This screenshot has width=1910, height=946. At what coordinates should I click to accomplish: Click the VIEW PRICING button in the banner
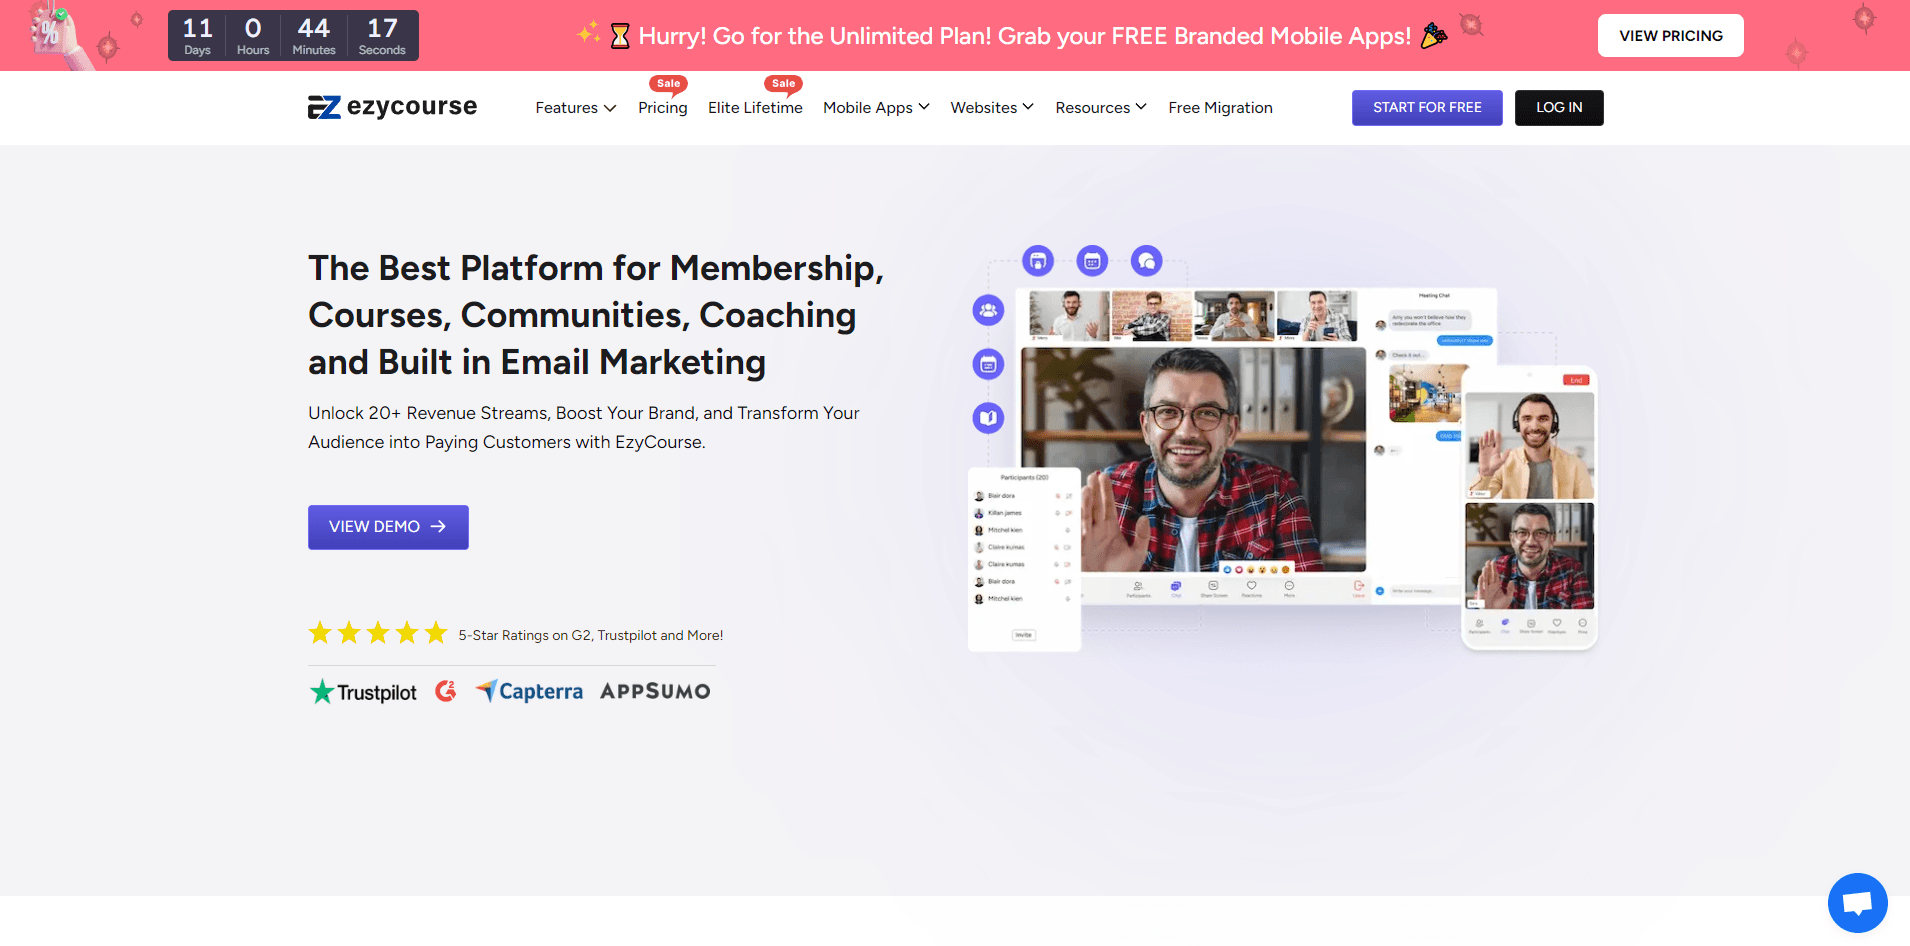pos(1671,36)
